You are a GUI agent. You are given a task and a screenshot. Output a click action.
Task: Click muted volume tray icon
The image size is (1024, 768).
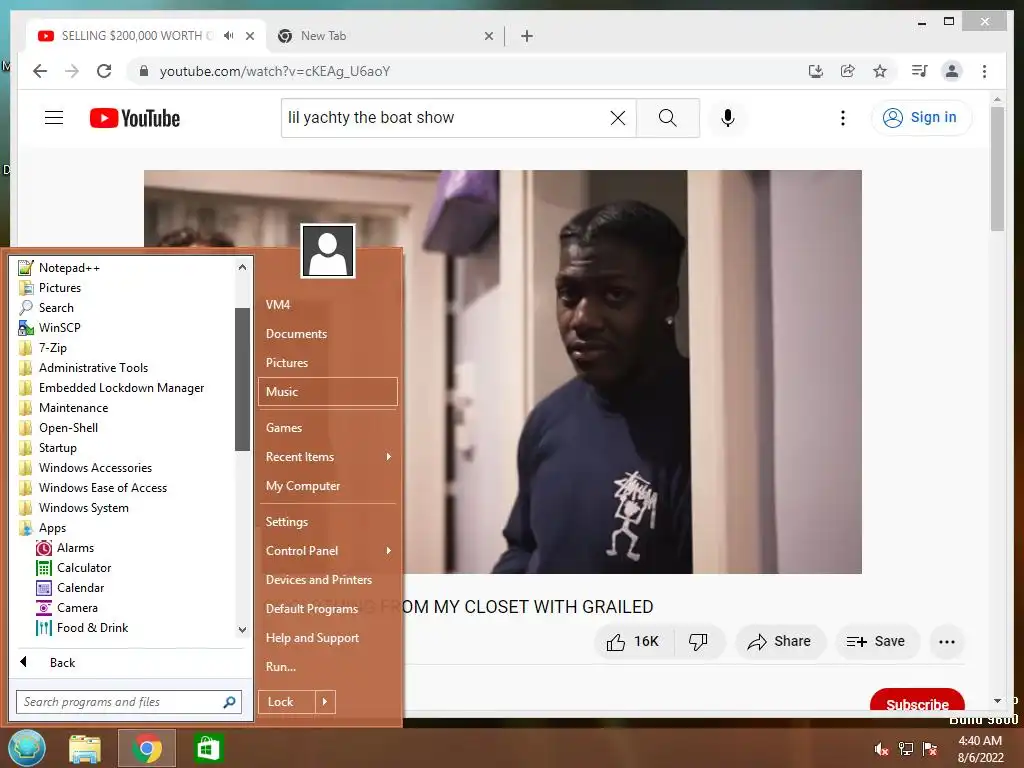click(x=882, y=749)
